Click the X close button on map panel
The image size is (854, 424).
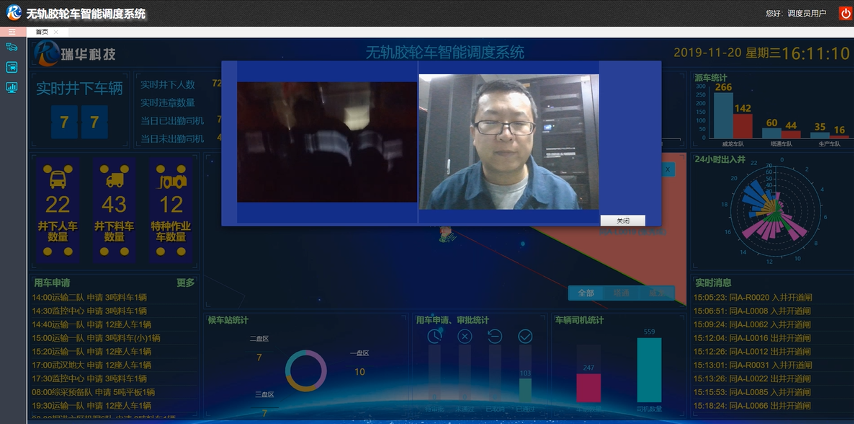668,170
